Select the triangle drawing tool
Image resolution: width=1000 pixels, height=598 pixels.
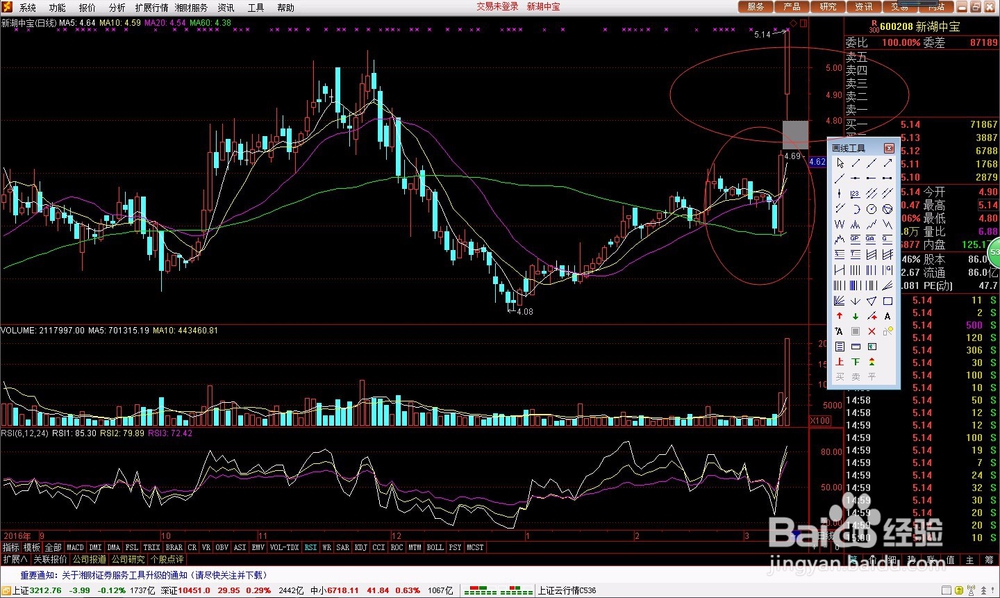tap(871, 300)
